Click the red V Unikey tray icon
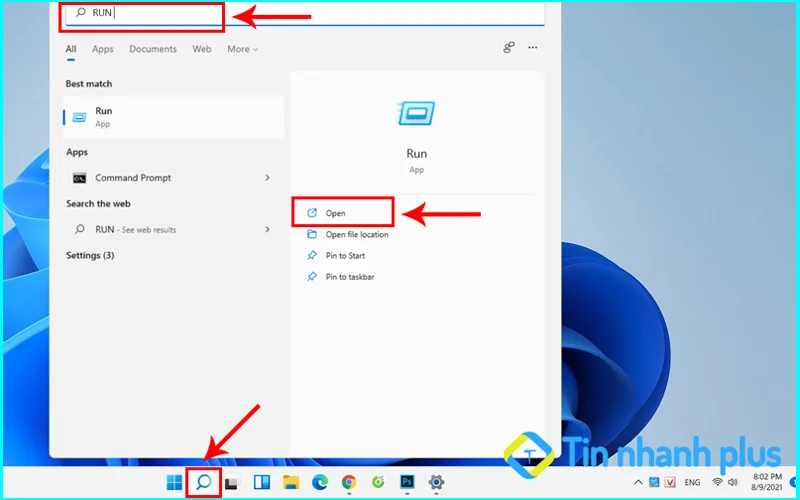This screenshot has height=500, width=800. coord(670,482)
